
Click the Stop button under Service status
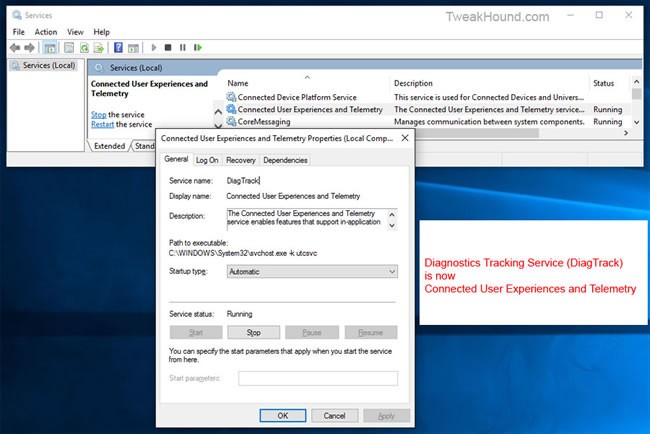(x=253, y=332)
